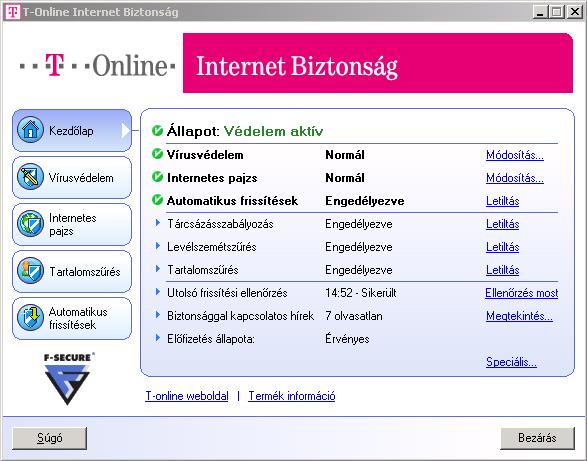Expand the Tárcsázásszabályozás row arrow
587x461 pixels.
coord(158,223)
